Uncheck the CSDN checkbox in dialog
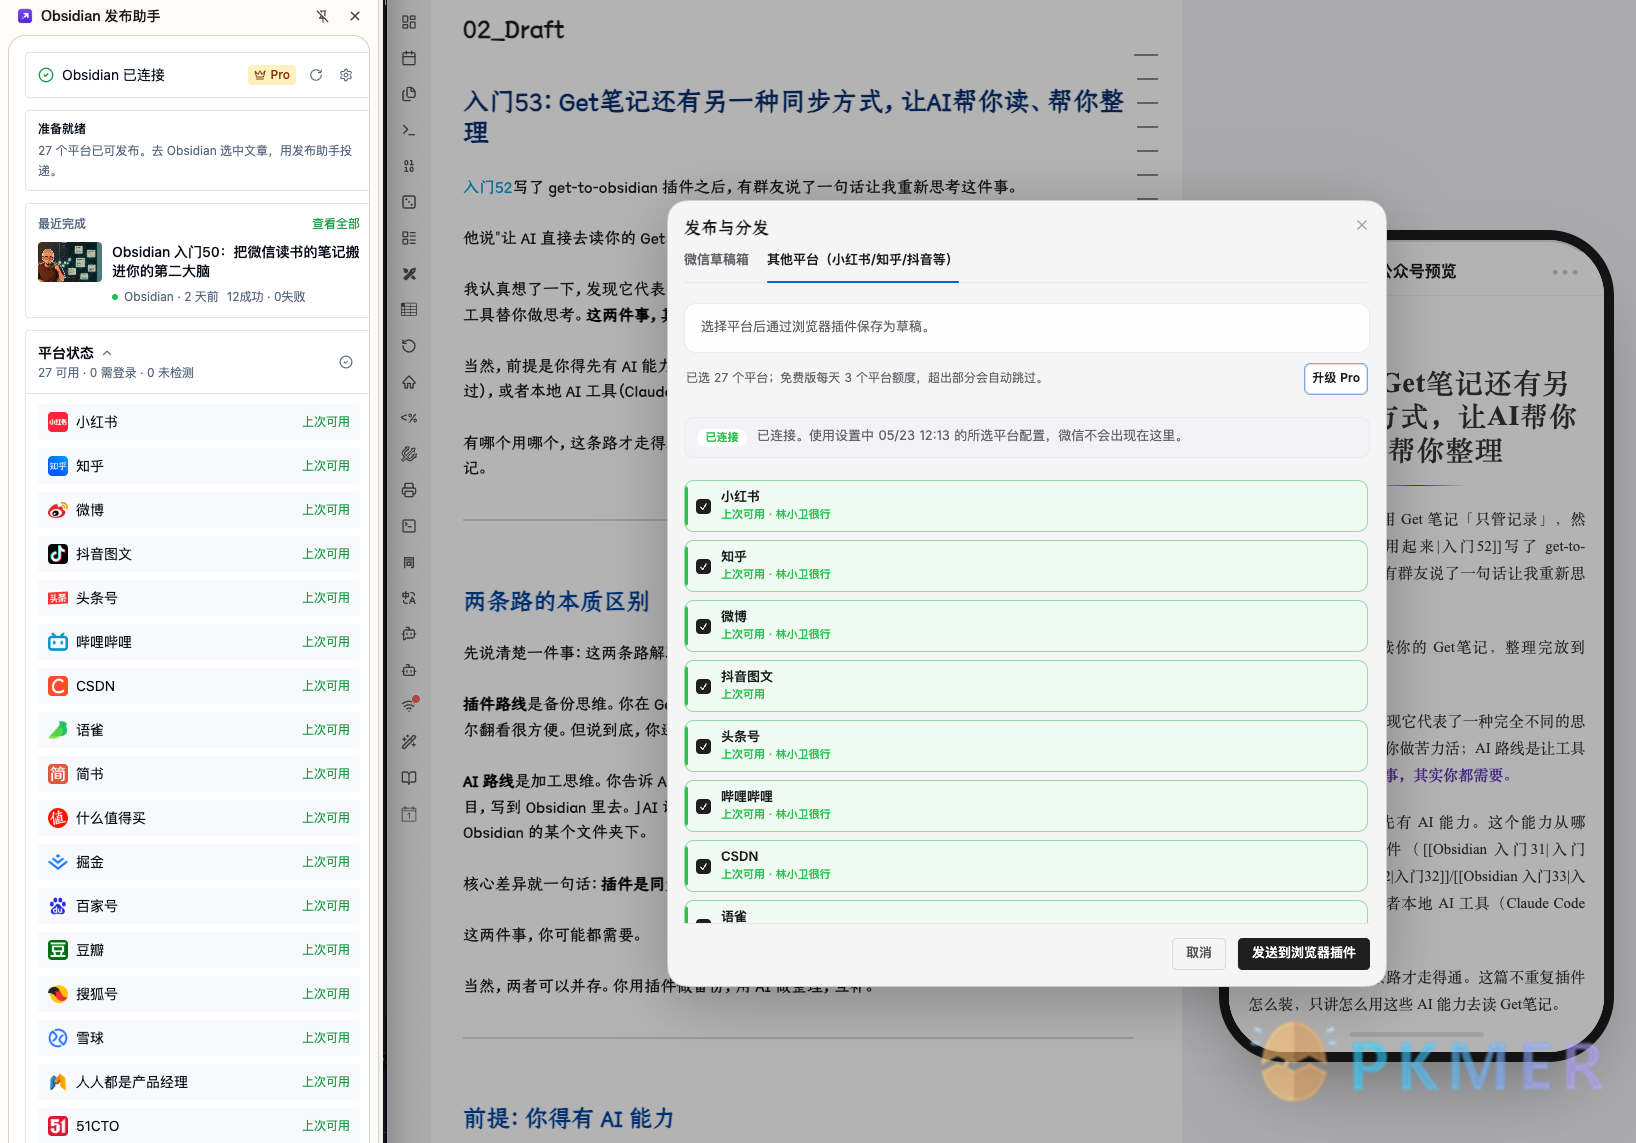This screenshot has height=1143, width=1636. coord(704,867)
